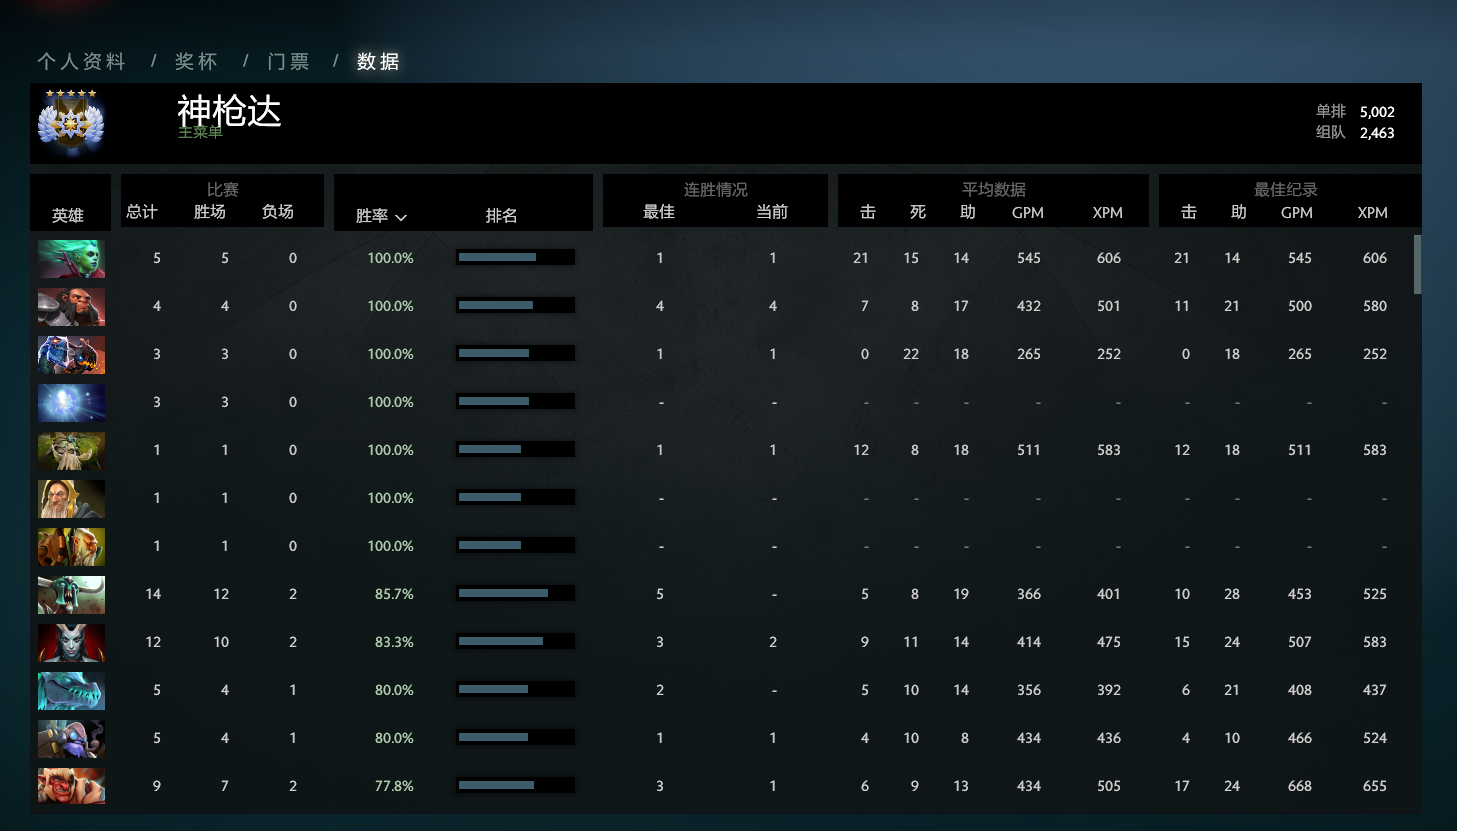Click the 单排 5,002 solo rating
Screen dimensions: 1457x831
point(1355,112)
